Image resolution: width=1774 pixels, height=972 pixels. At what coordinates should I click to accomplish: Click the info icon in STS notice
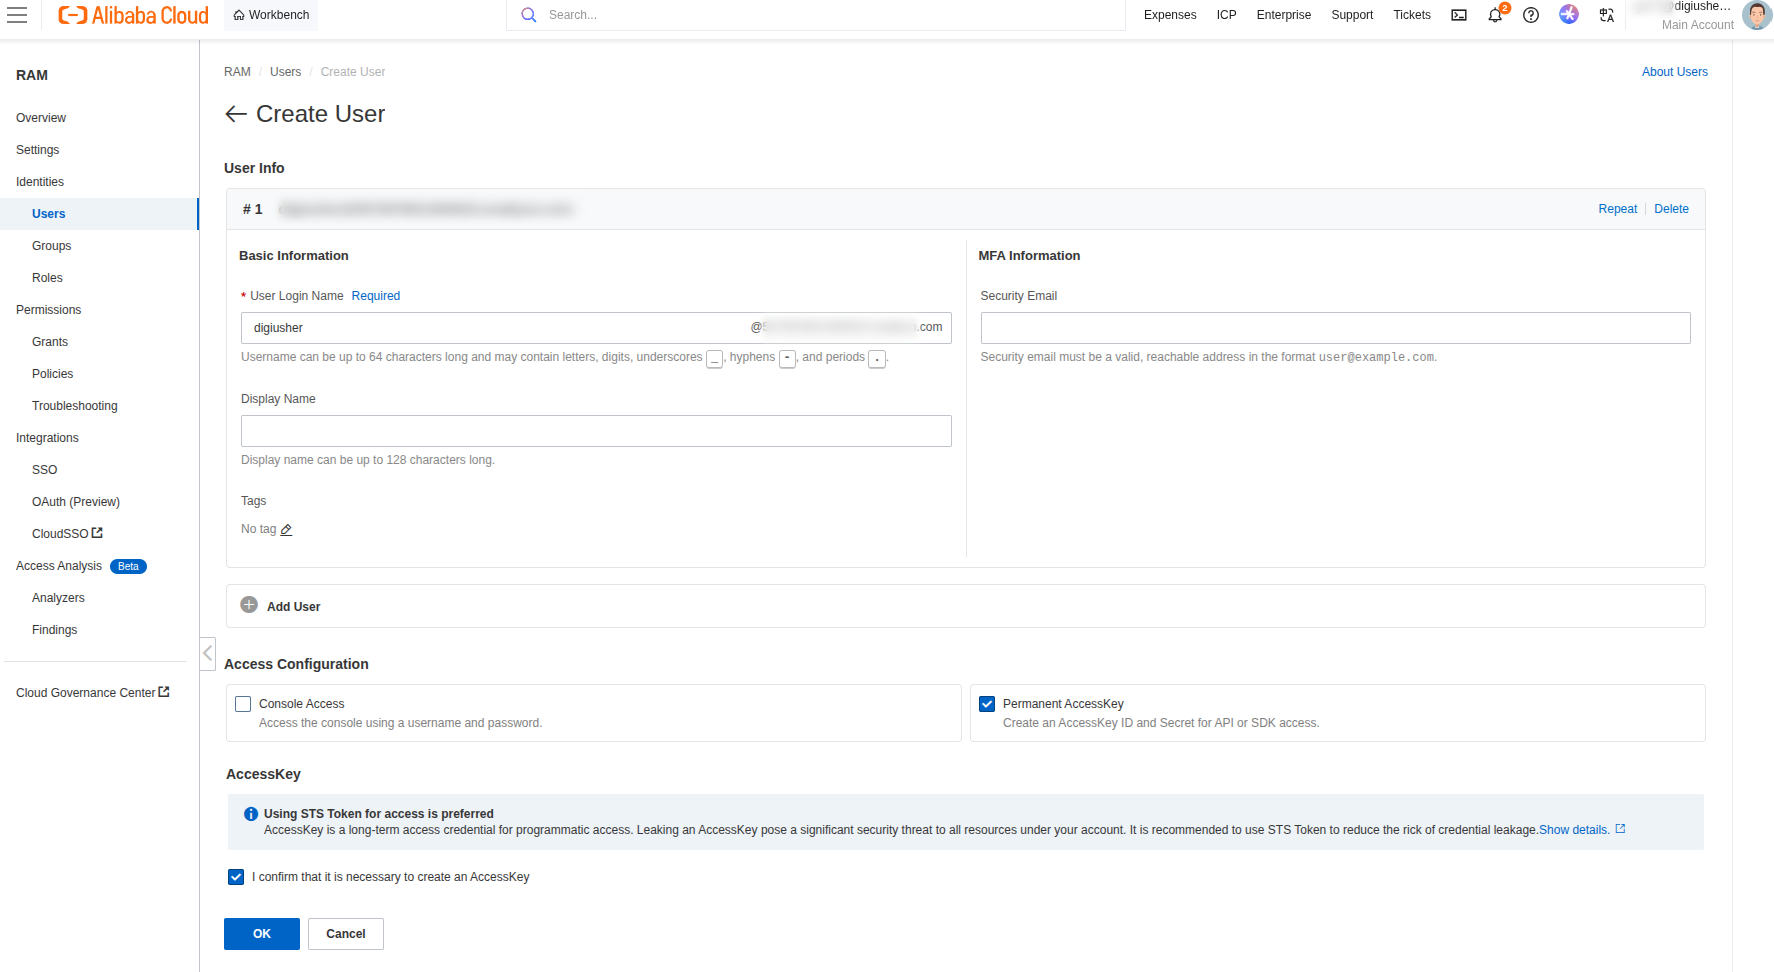(x=251, y=814)
